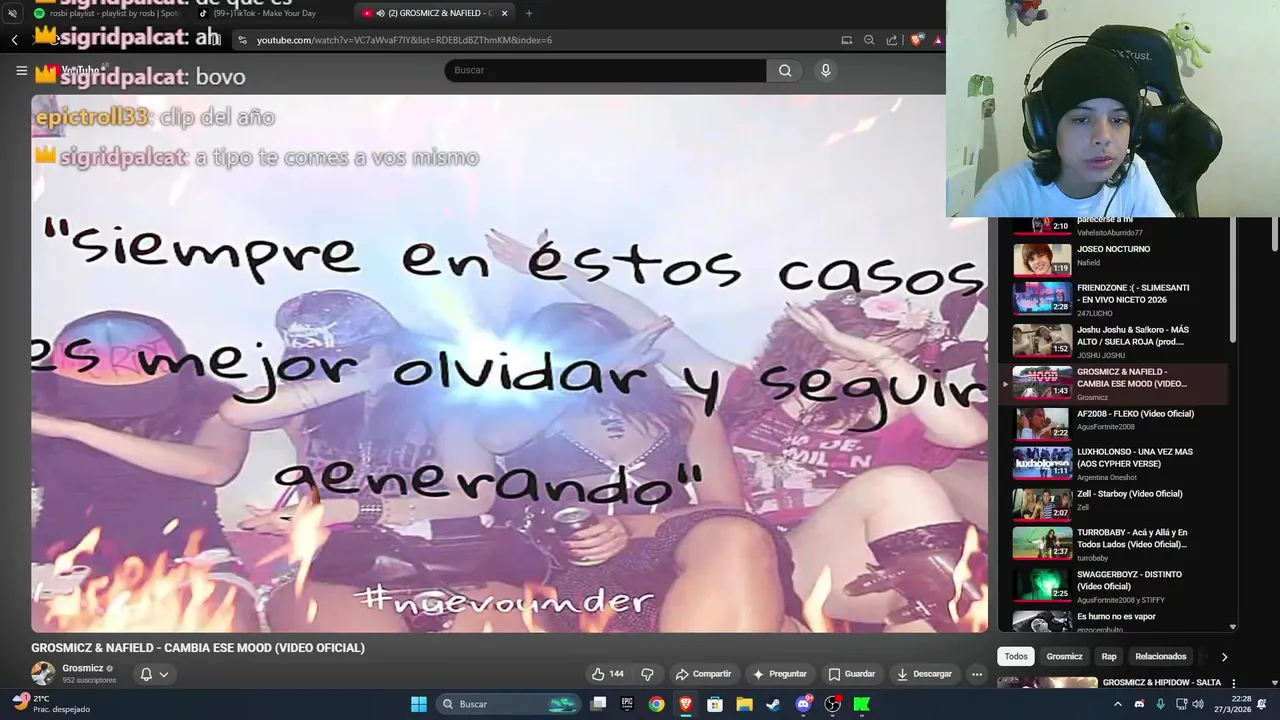Image resolution: width=1280 pixels, height=720 pixels.
Task: Open Task View in the taskbar
Action: click(598, 704)
